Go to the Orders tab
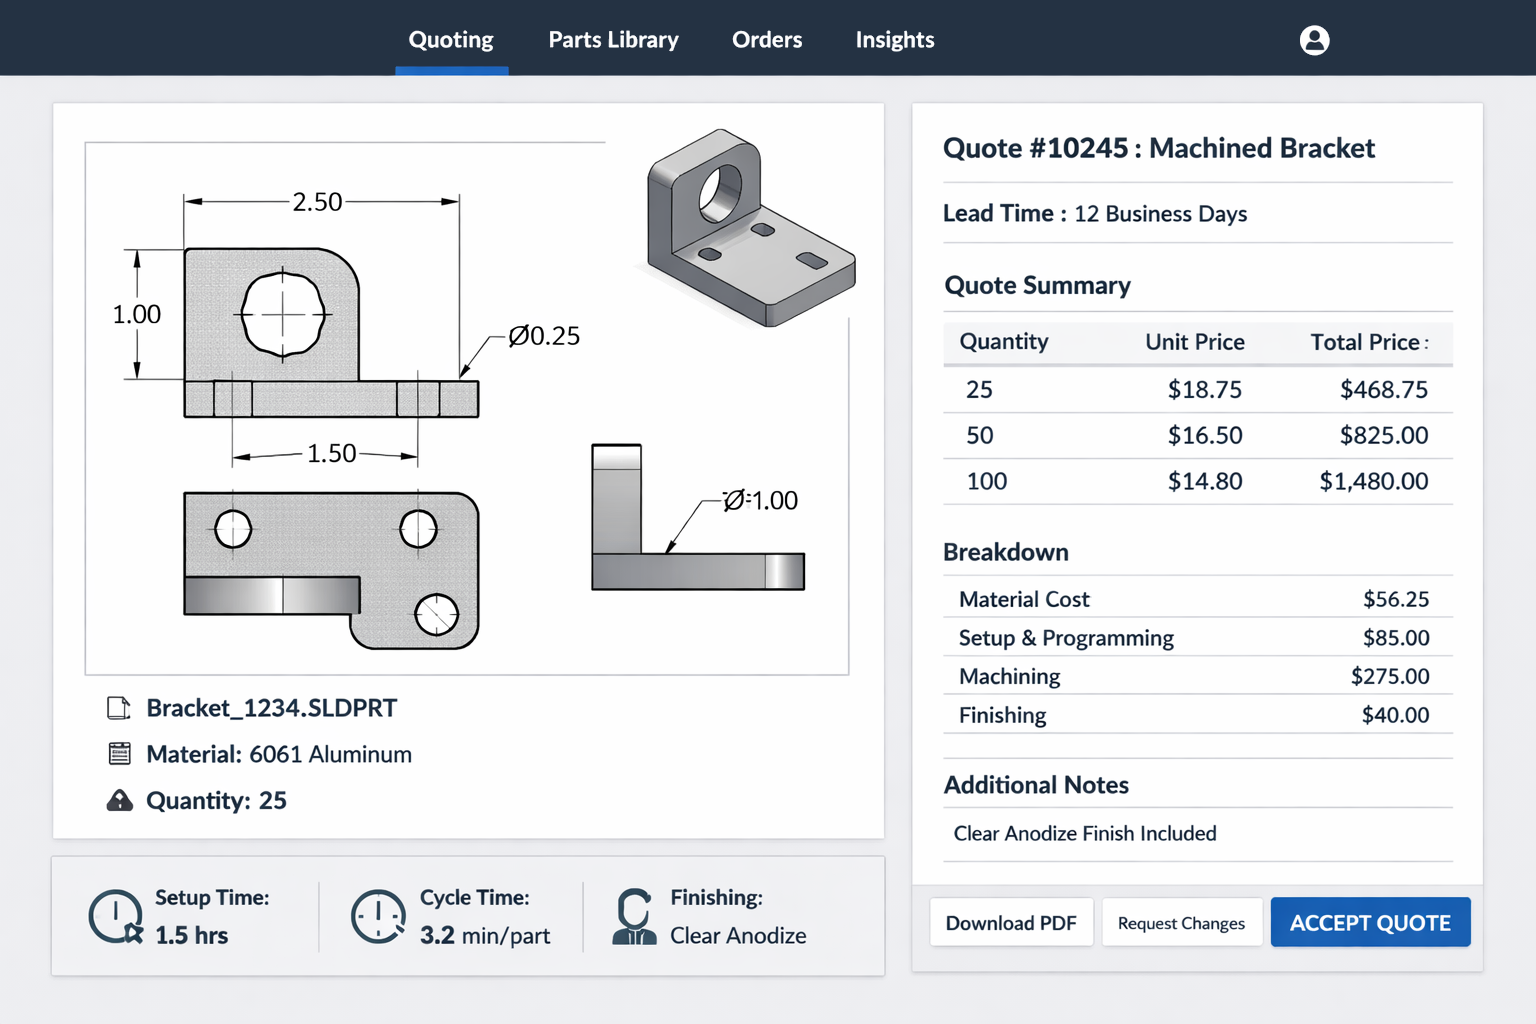Image resolution: width=1536 pixels, height=1024 pixels. tap(767, 40)
